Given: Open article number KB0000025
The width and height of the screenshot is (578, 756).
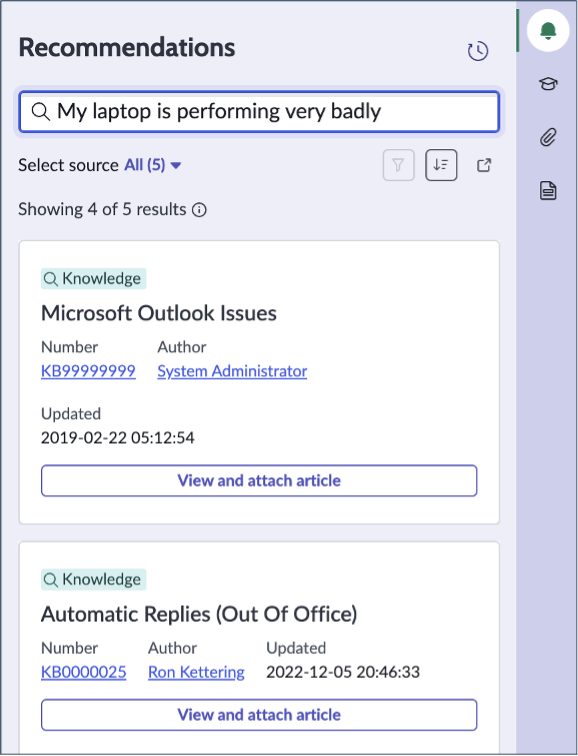Looking at the screenshot, I should click(83, 672).
